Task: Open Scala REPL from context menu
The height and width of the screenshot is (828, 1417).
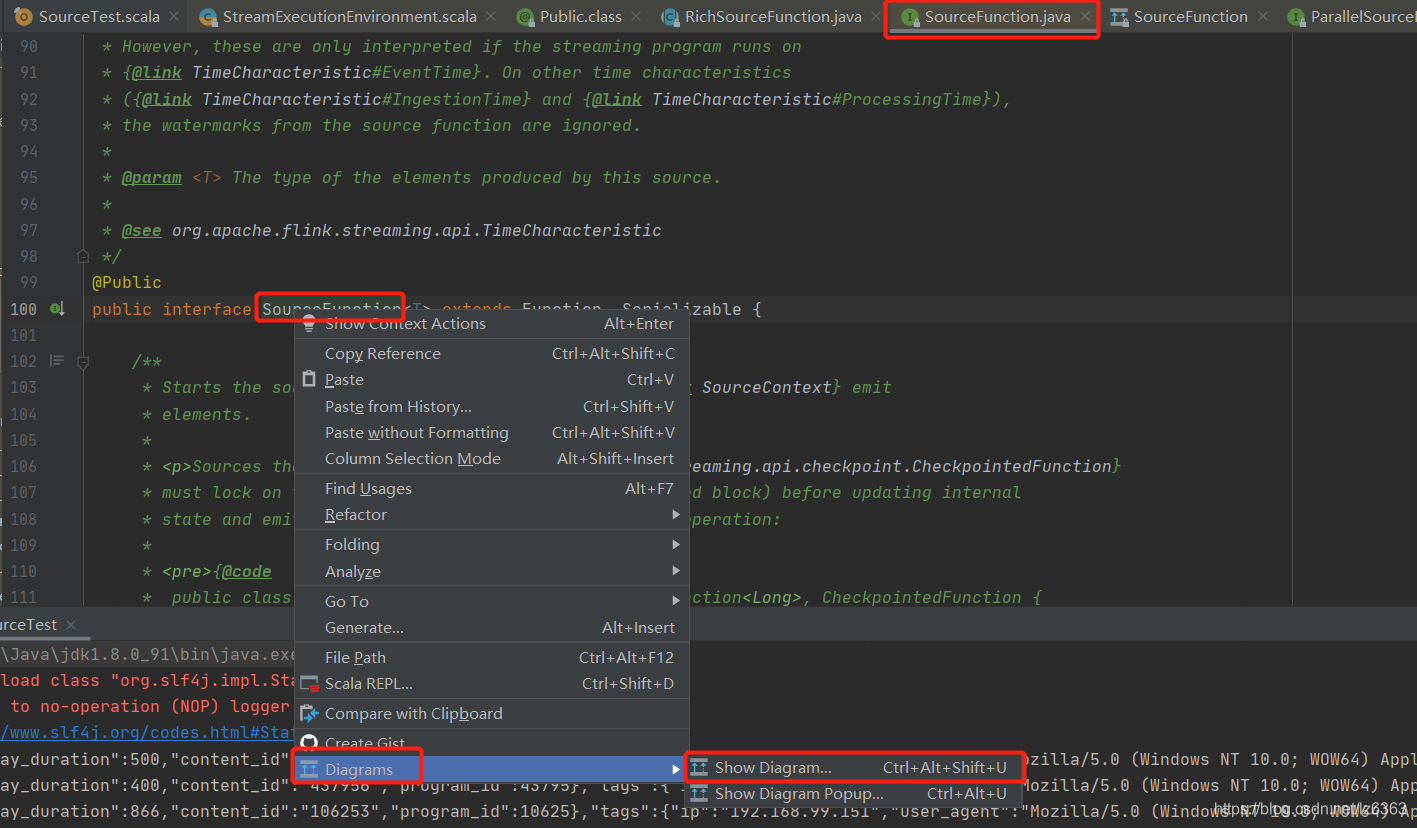Action: 492,684
